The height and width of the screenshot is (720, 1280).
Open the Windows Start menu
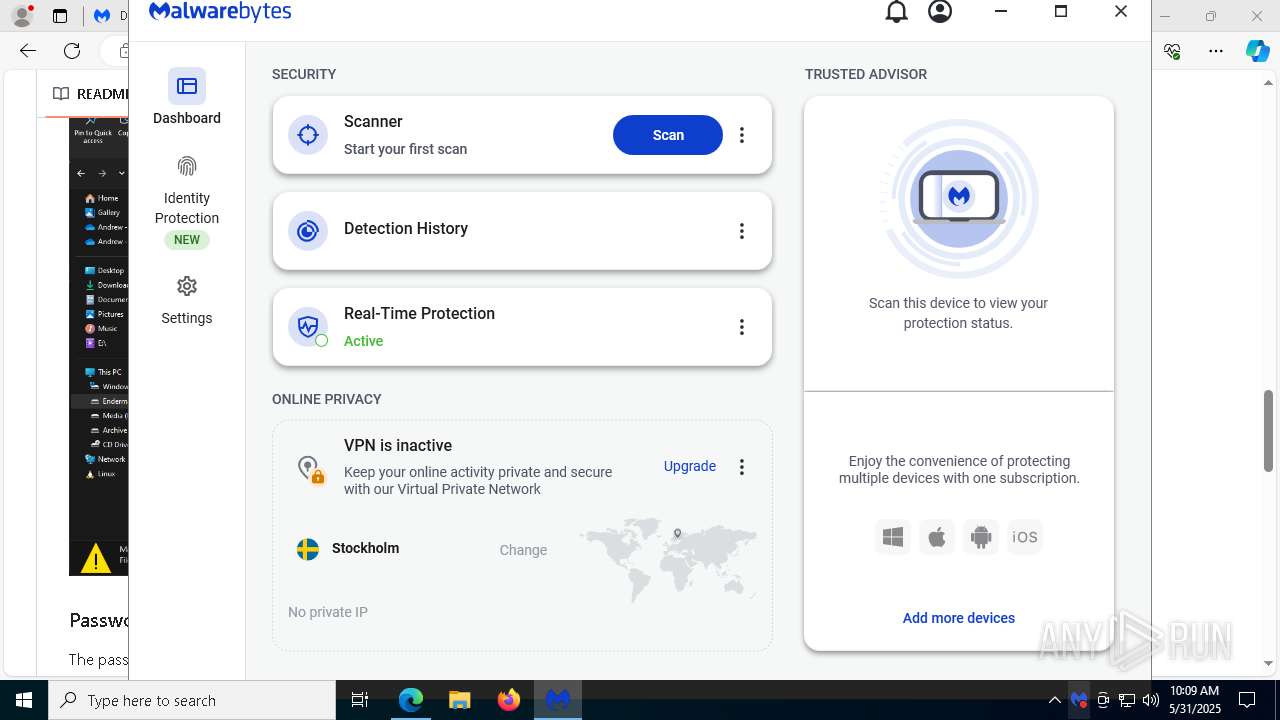coord(24,700)
